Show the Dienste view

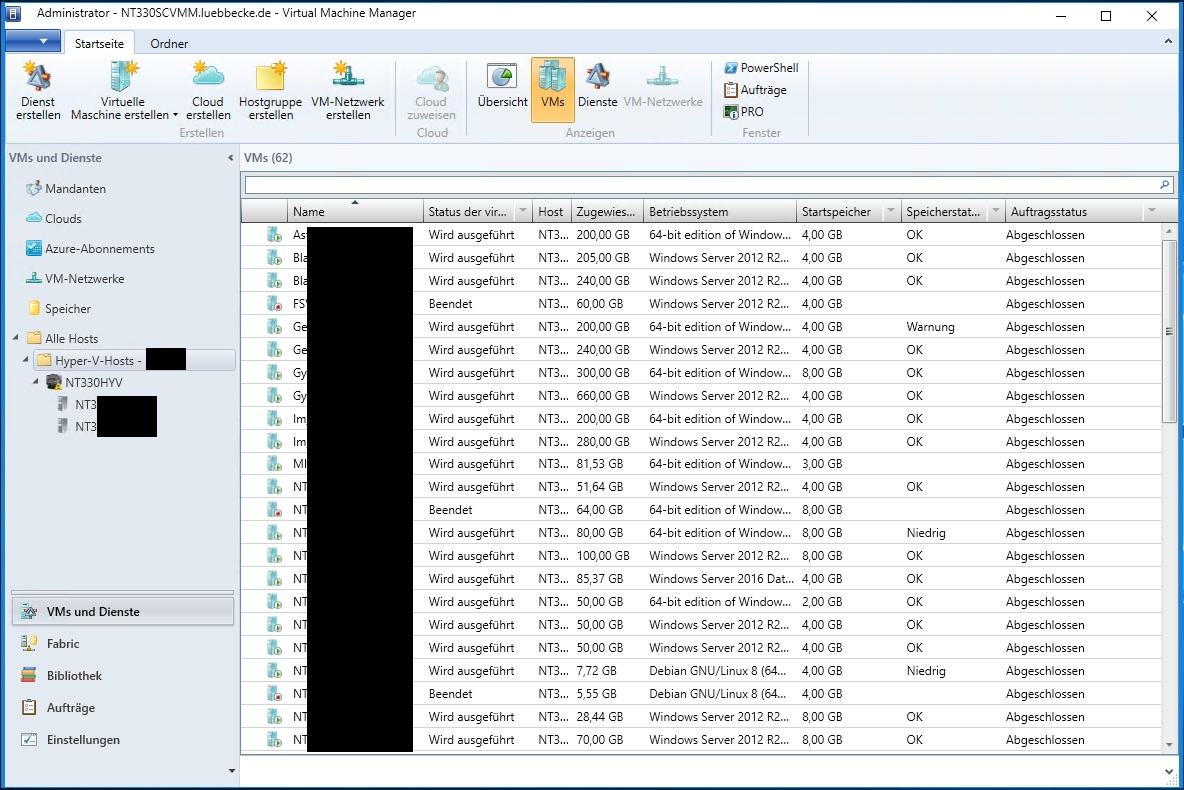(x=598, y=88)
